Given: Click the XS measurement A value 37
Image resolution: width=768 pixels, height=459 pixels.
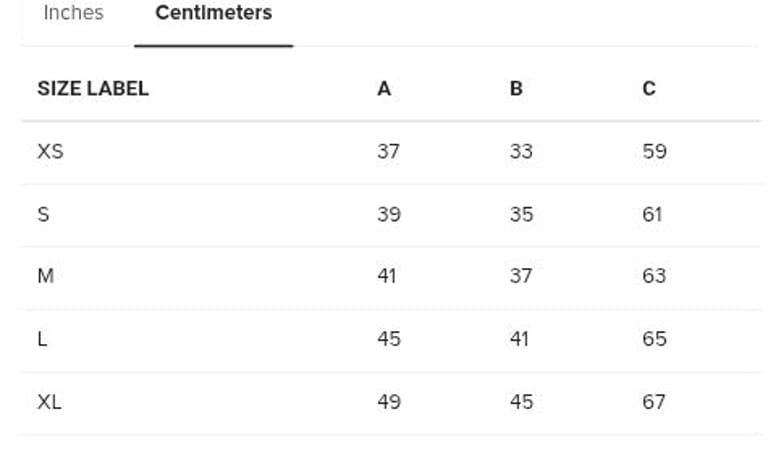Looking at the screenshot, I should point(388,152).
